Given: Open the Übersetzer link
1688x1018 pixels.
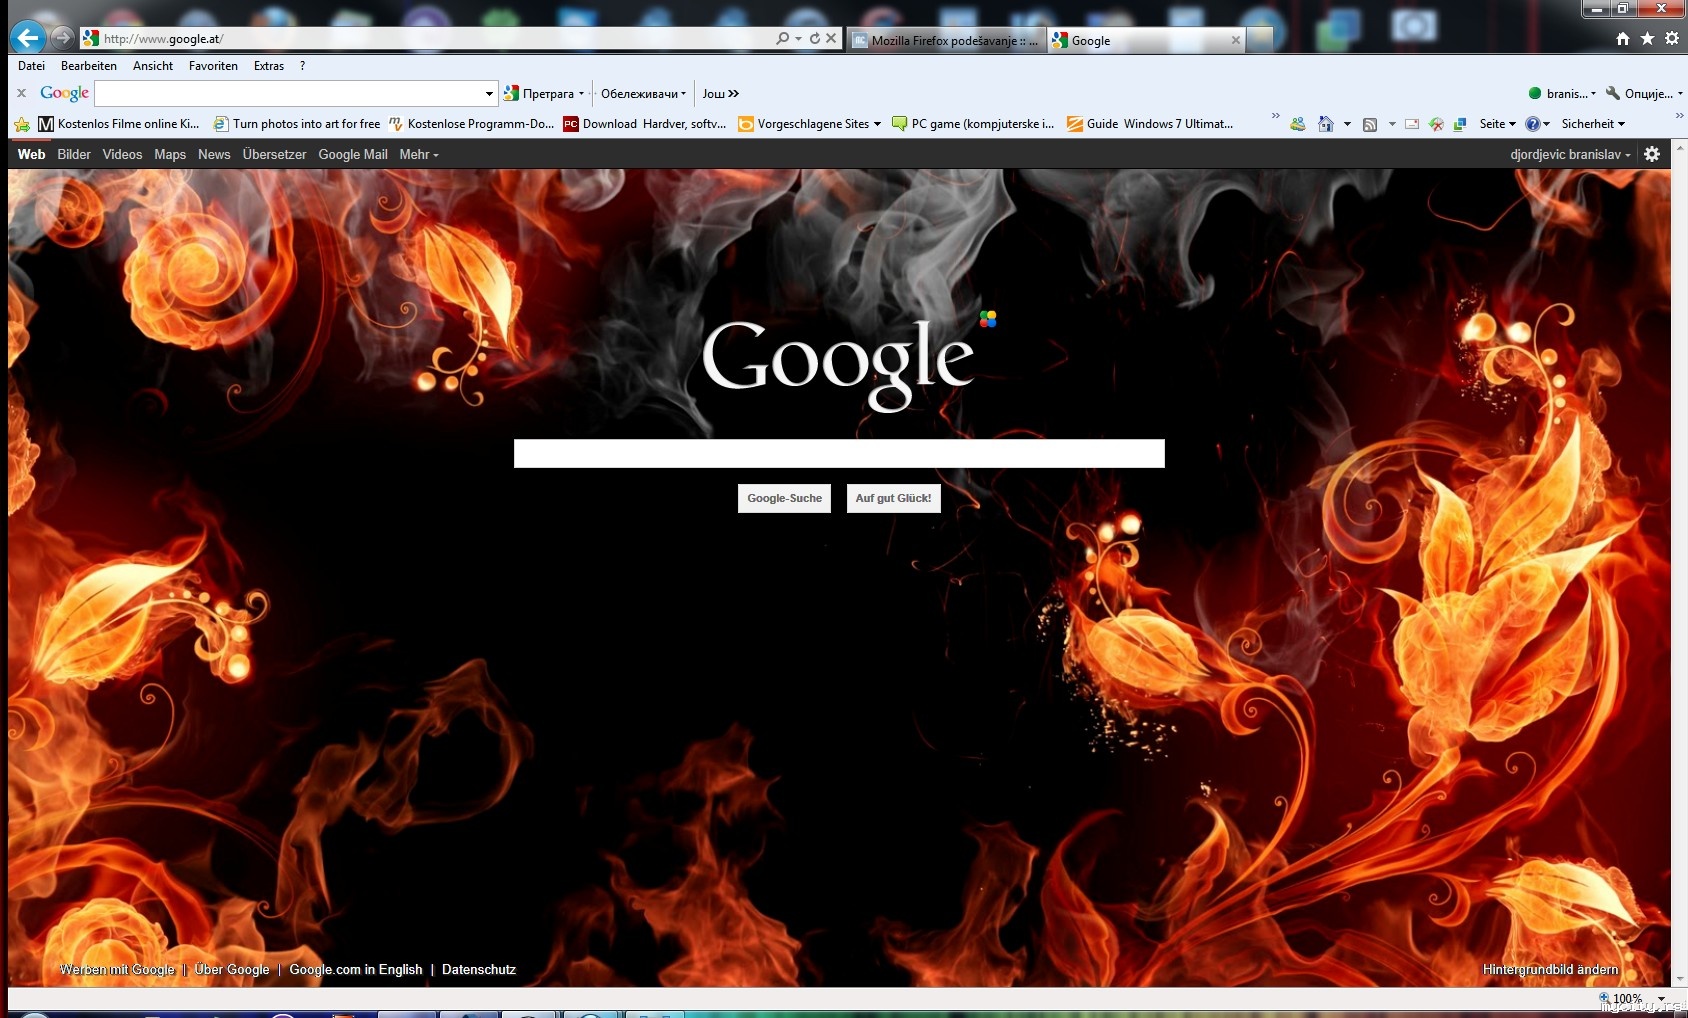Looking at the screenshot, I should click(274, 154).
